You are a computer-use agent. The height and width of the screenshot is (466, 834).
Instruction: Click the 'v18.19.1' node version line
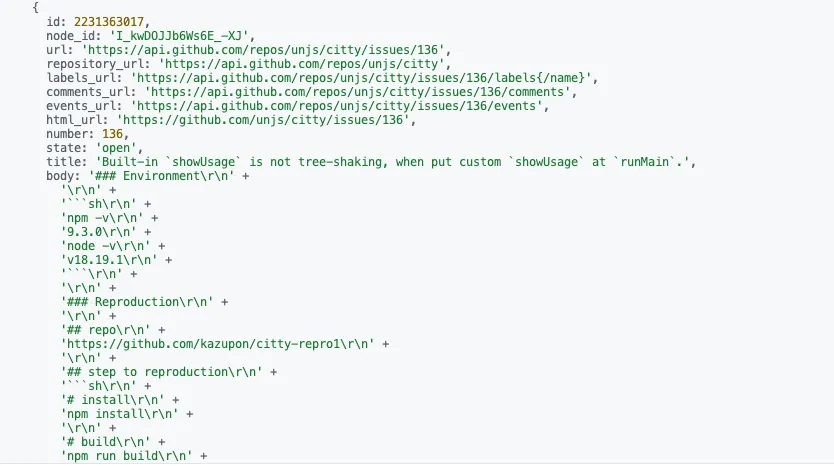(x=109, y=260)
